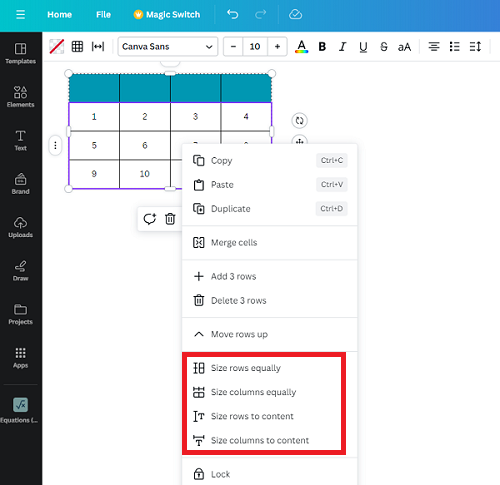Choose Delete 3 rows

(x=270, y=300)
